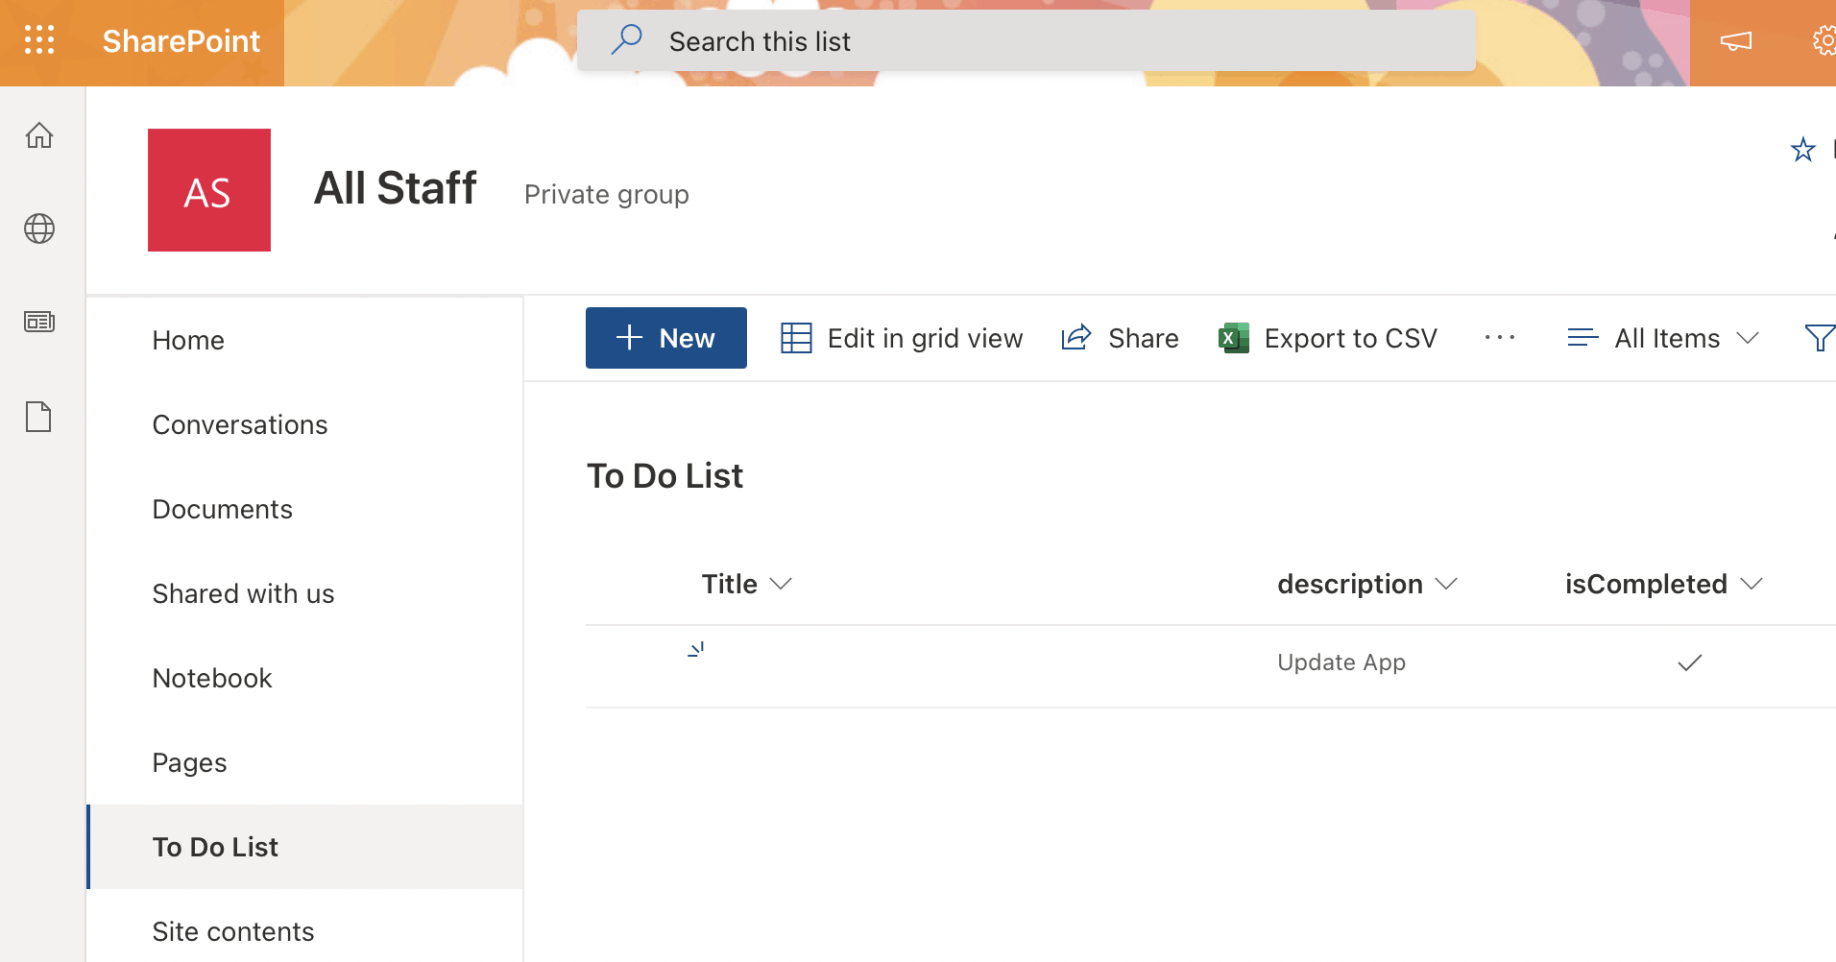Image resolution: width=1836 pixels, height=962 pixels.
Task: Open Site contents from left navigation
Action: click(x=233, y=931)
